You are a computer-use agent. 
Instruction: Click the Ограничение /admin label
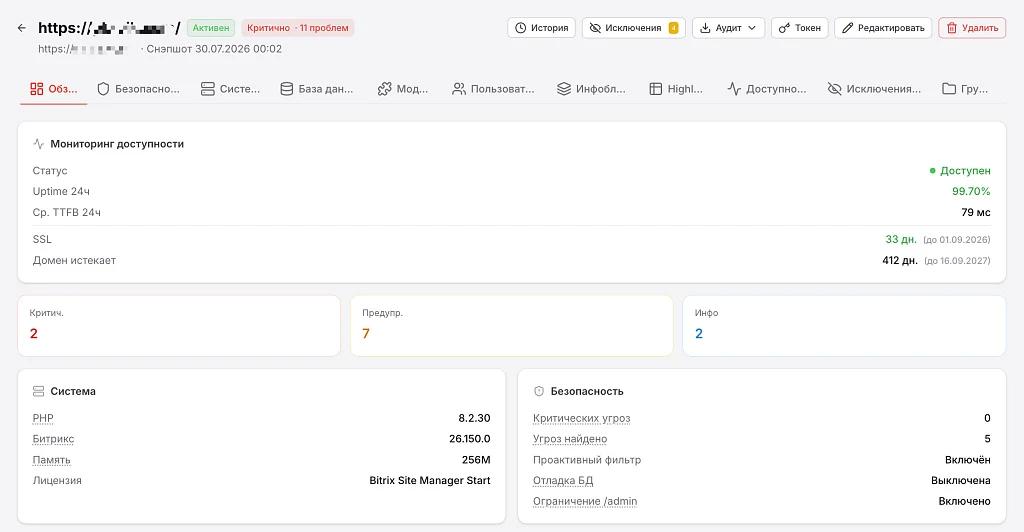(x=585, y=501)
